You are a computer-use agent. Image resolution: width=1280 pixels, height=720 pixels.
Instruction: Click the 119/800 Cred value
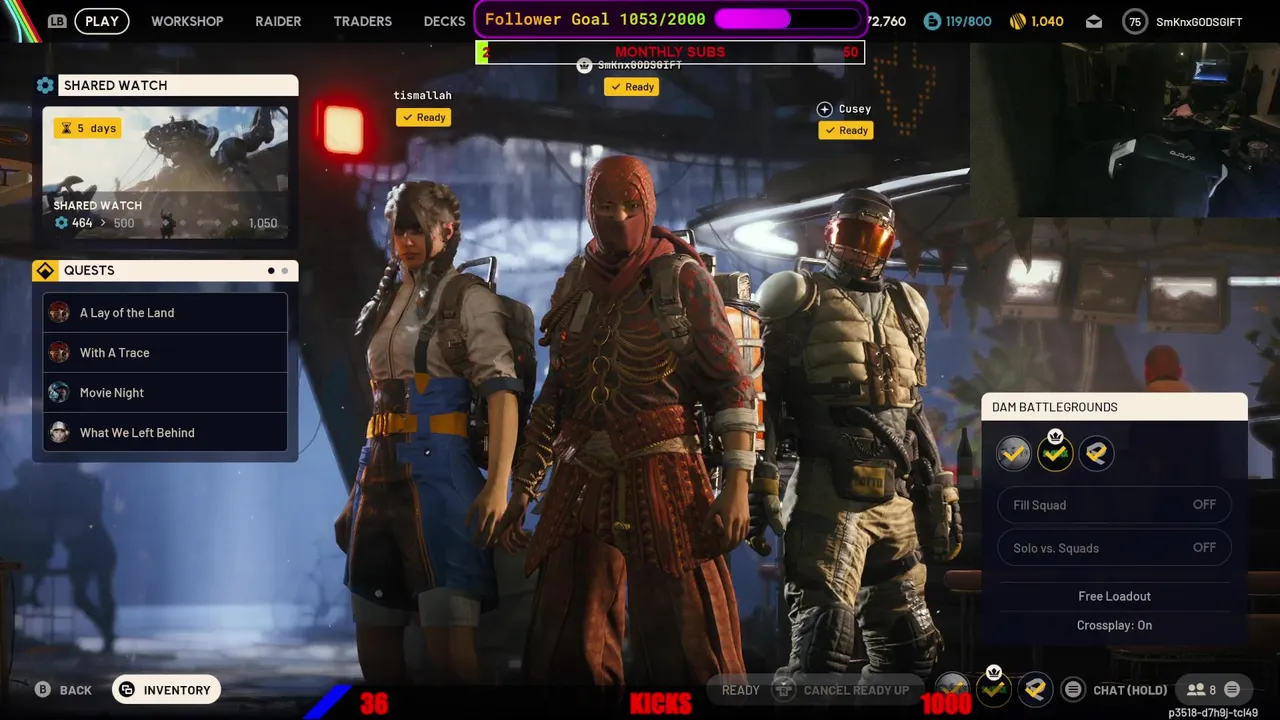[970, 21]
